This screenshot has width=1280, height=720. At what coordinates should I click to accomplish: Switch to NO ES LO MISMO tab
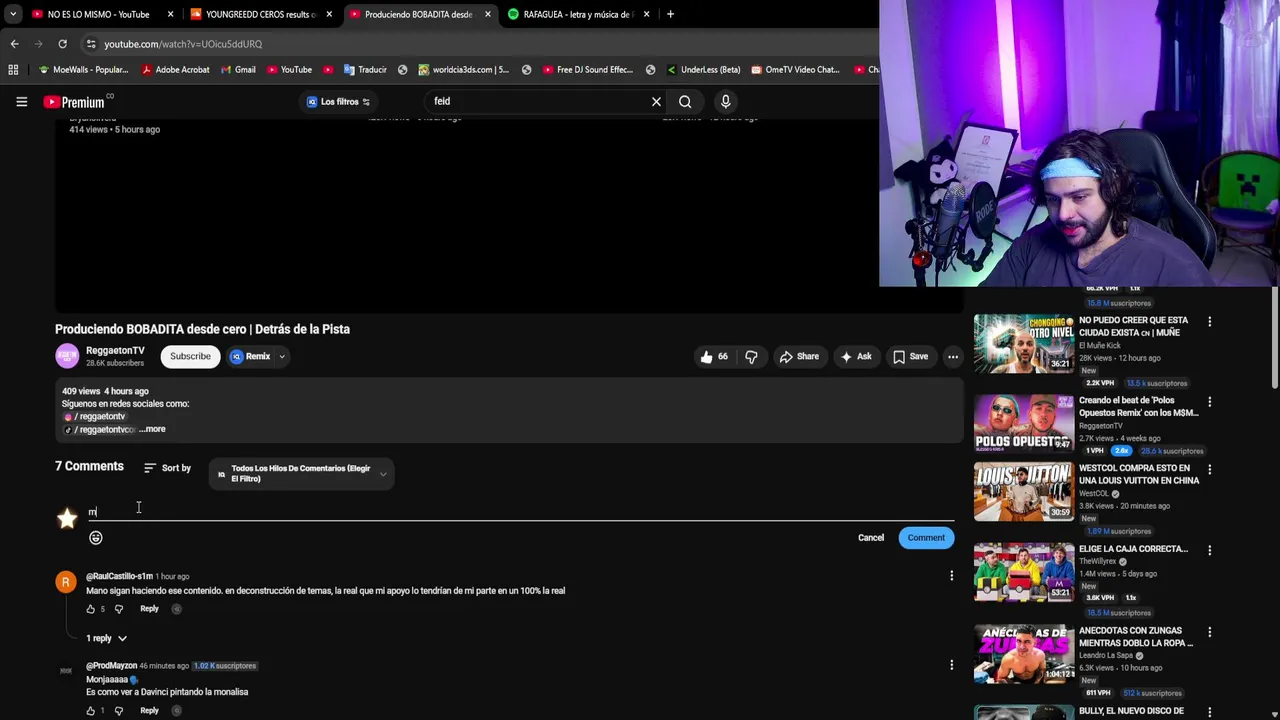98,14
